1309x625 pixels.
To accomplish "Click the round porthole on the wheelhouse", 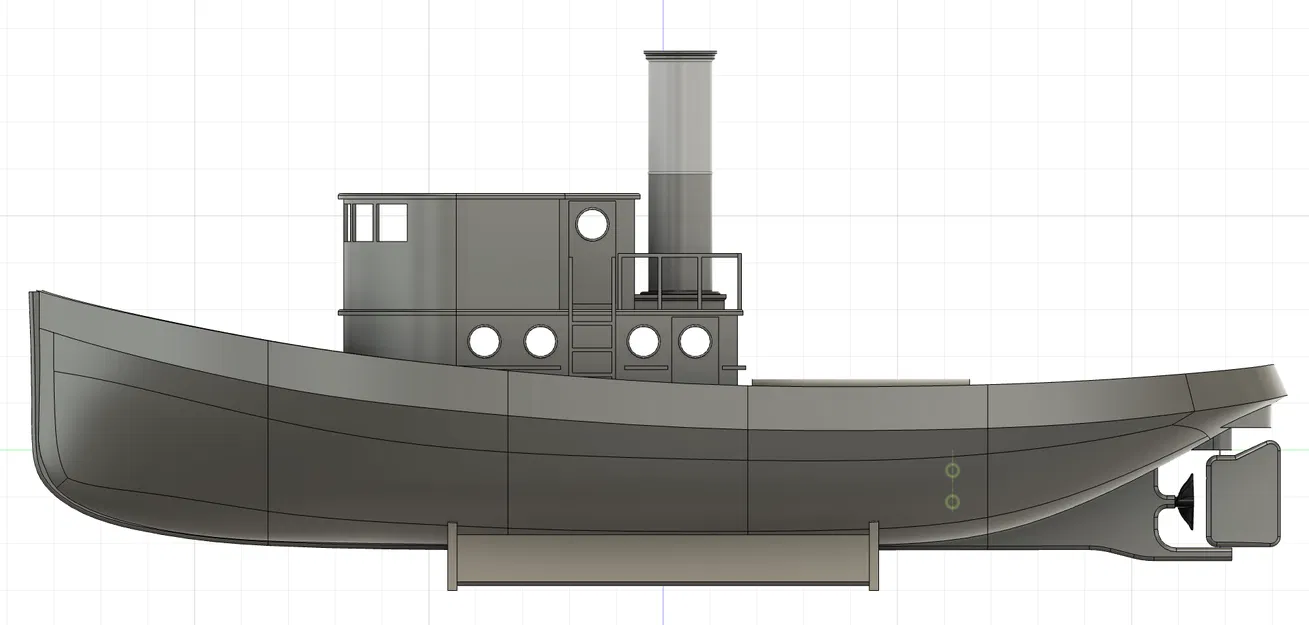I will pos(590,225).
